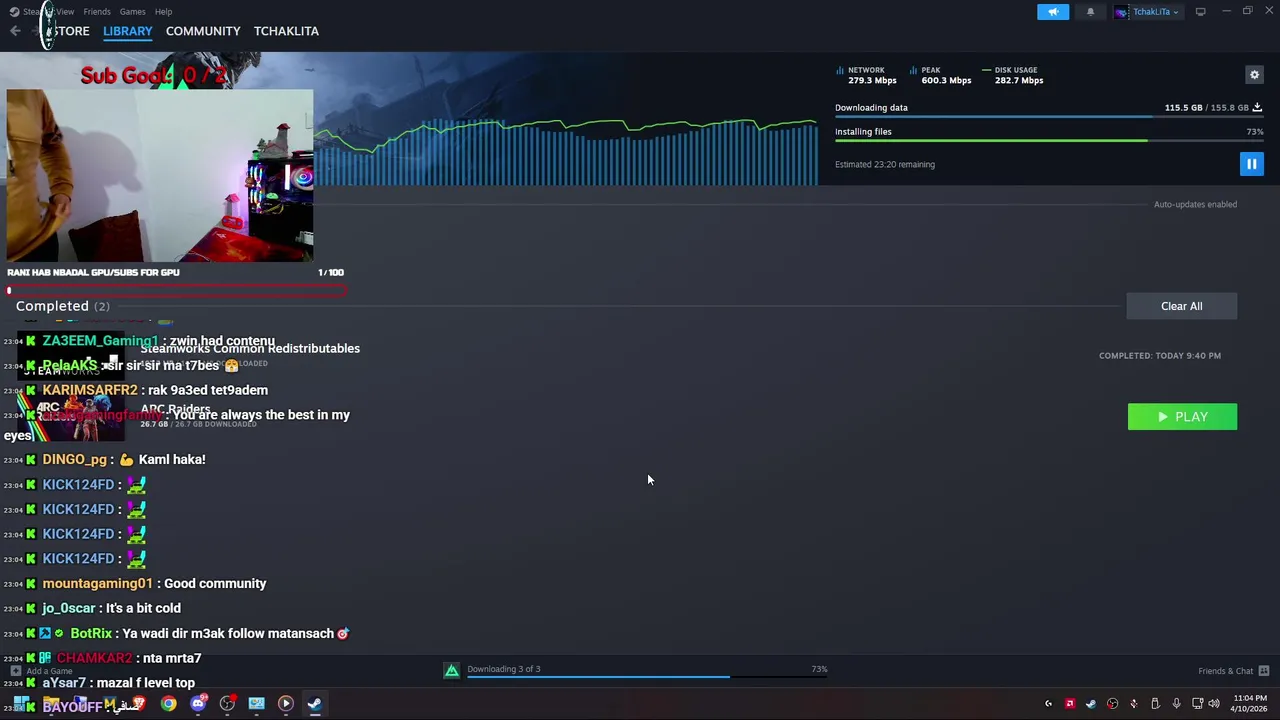Click the Steamworks Common Redistributables entry

[x=250, y=348]
